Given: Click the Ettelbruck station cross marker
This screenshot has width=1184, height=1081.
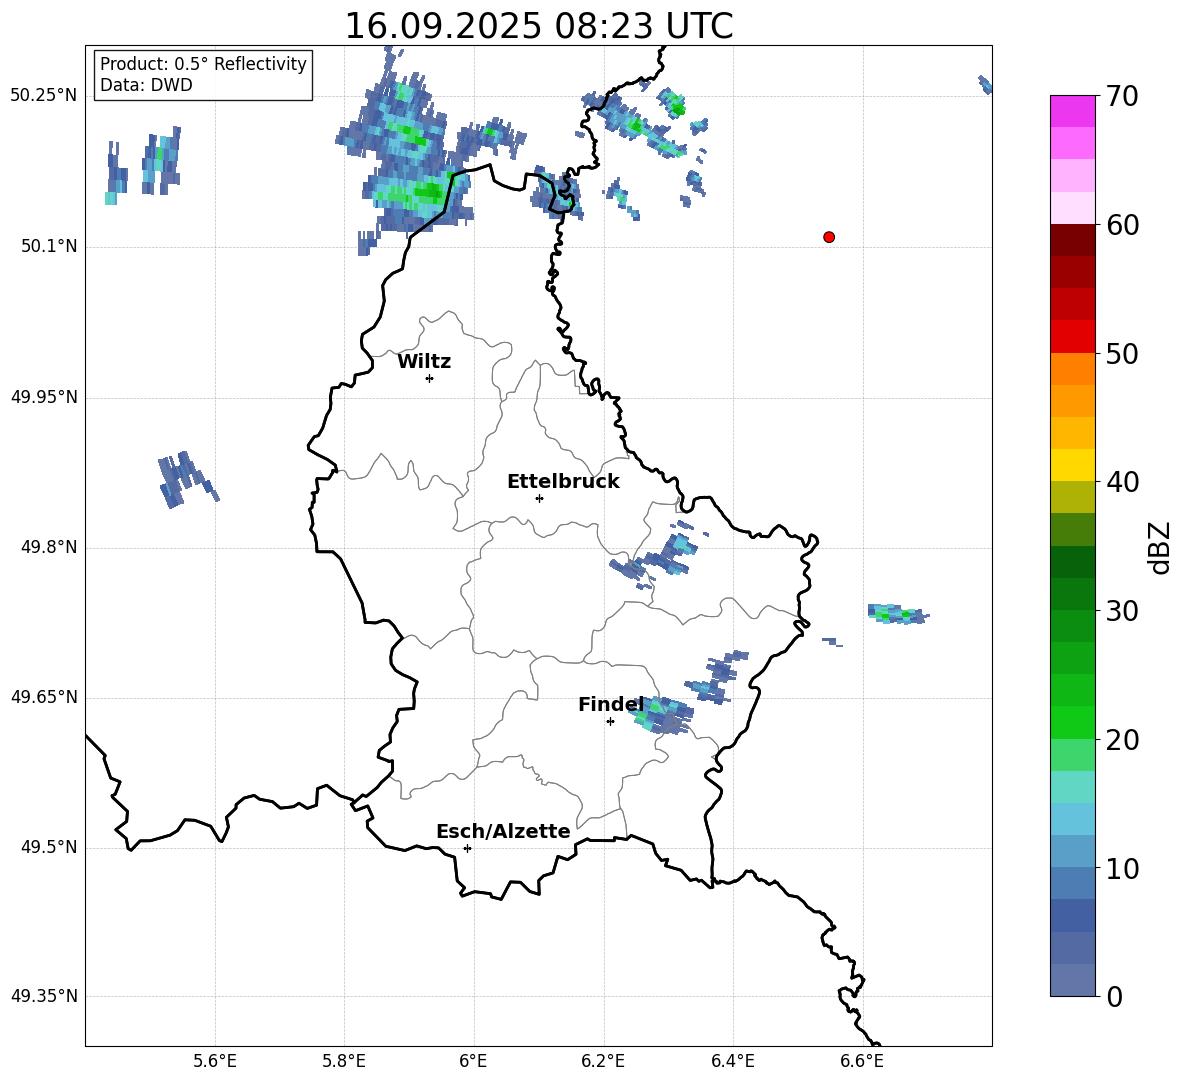Looking at the screenshot, I should pyautogui.click(x=539, y=498).
